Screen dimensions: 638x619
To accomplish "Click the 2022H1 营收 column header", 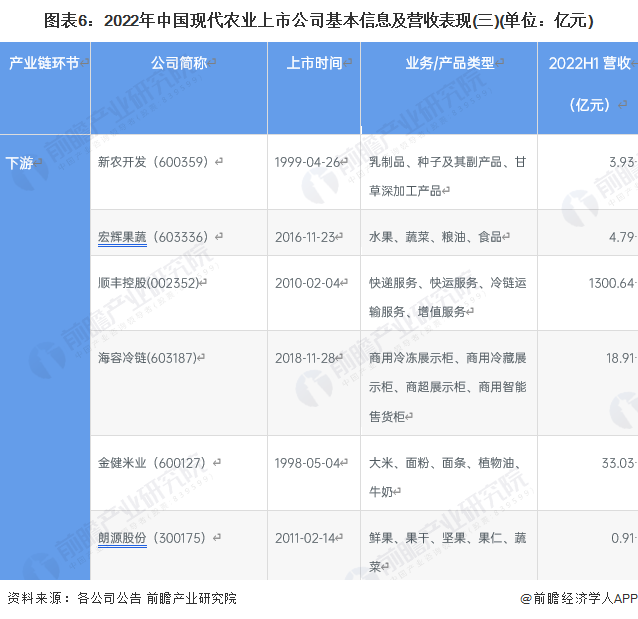I will click(x=590, y=64).
